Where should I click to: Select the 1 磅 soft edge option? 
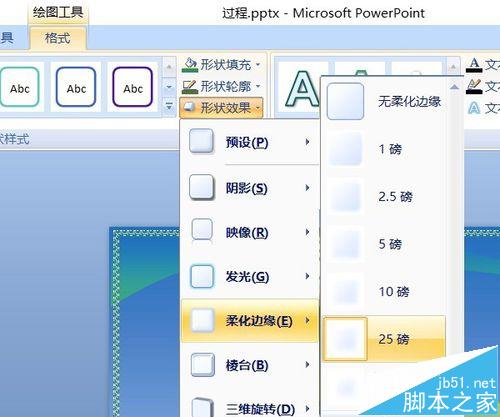[x=384, y=149]
